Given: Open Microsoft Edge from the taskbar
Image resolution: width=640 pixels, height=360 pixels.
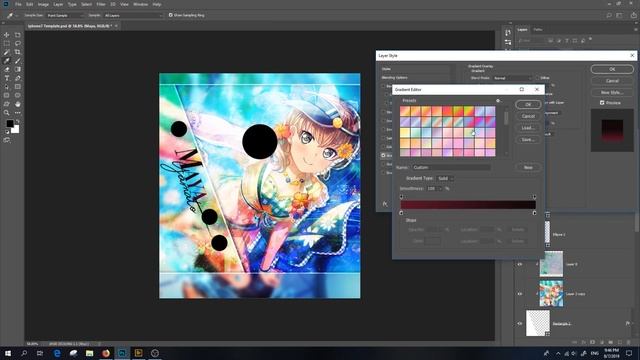Looking at the screenshot, I should click(57, 353).
